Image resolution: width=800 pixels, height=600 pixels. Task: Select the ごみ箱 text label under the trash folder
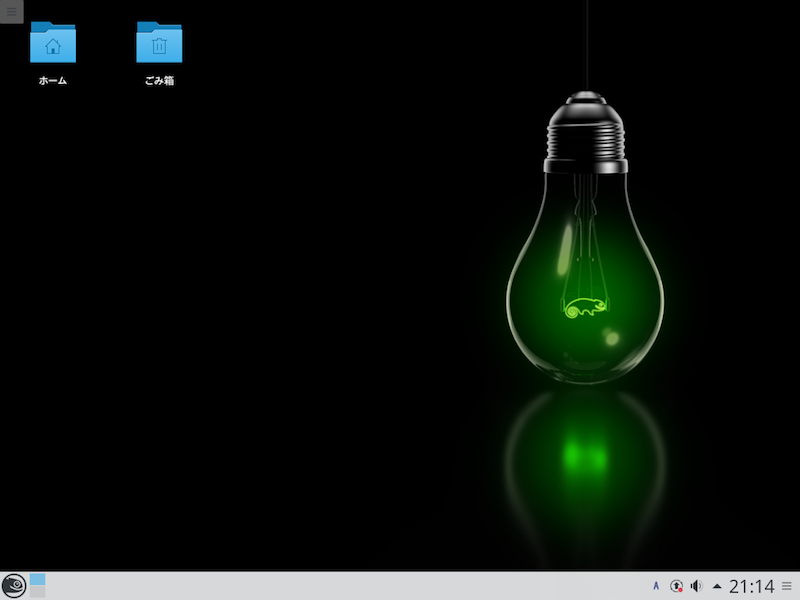159,80
